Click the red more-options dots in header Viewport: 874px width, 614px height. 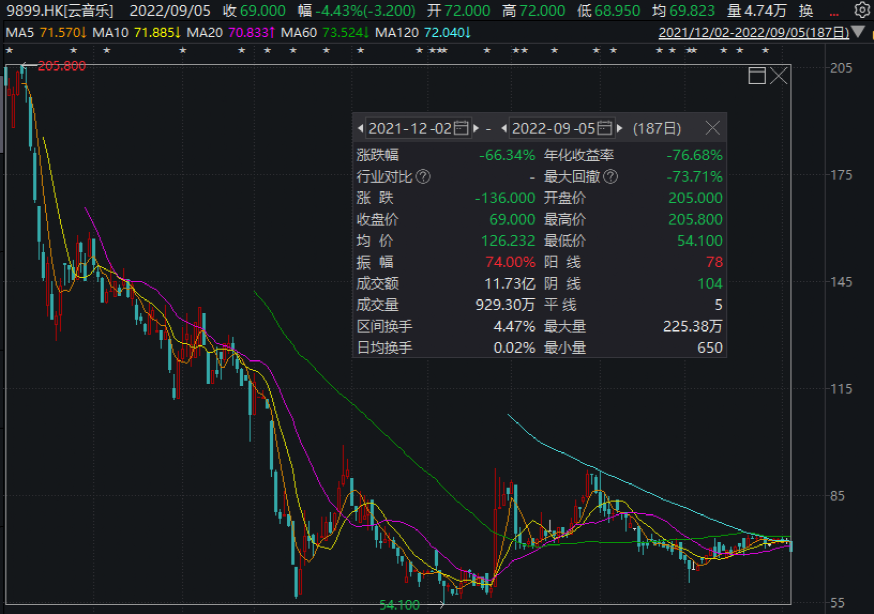click(834, 12)
